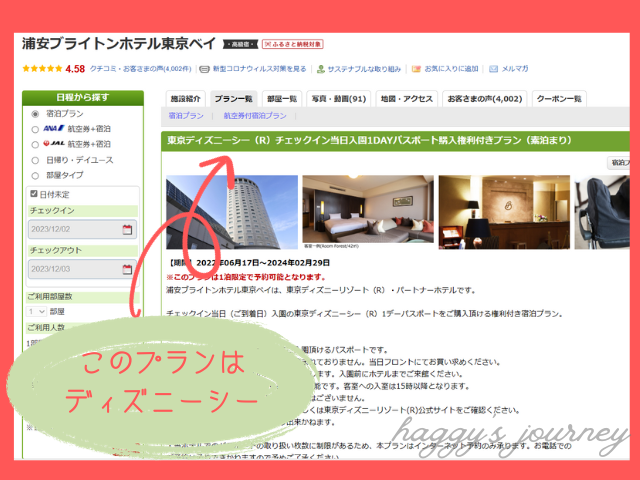Click the 高級宿 badge
Screen dimensions: 640x480
241,44
